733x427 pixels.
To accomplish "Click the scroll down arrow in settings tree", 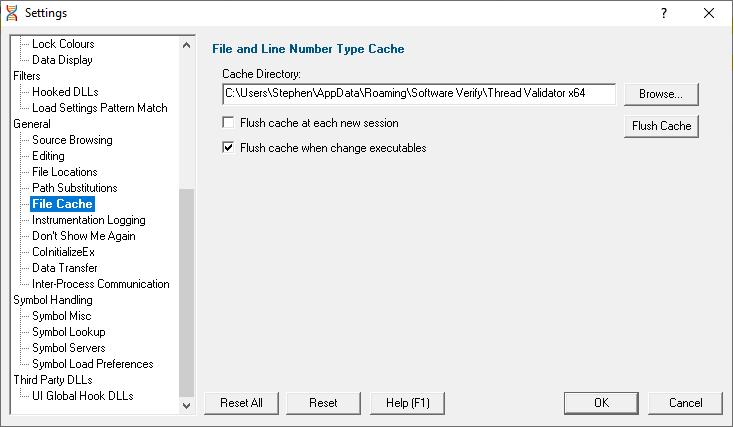I will pos(187,405).
